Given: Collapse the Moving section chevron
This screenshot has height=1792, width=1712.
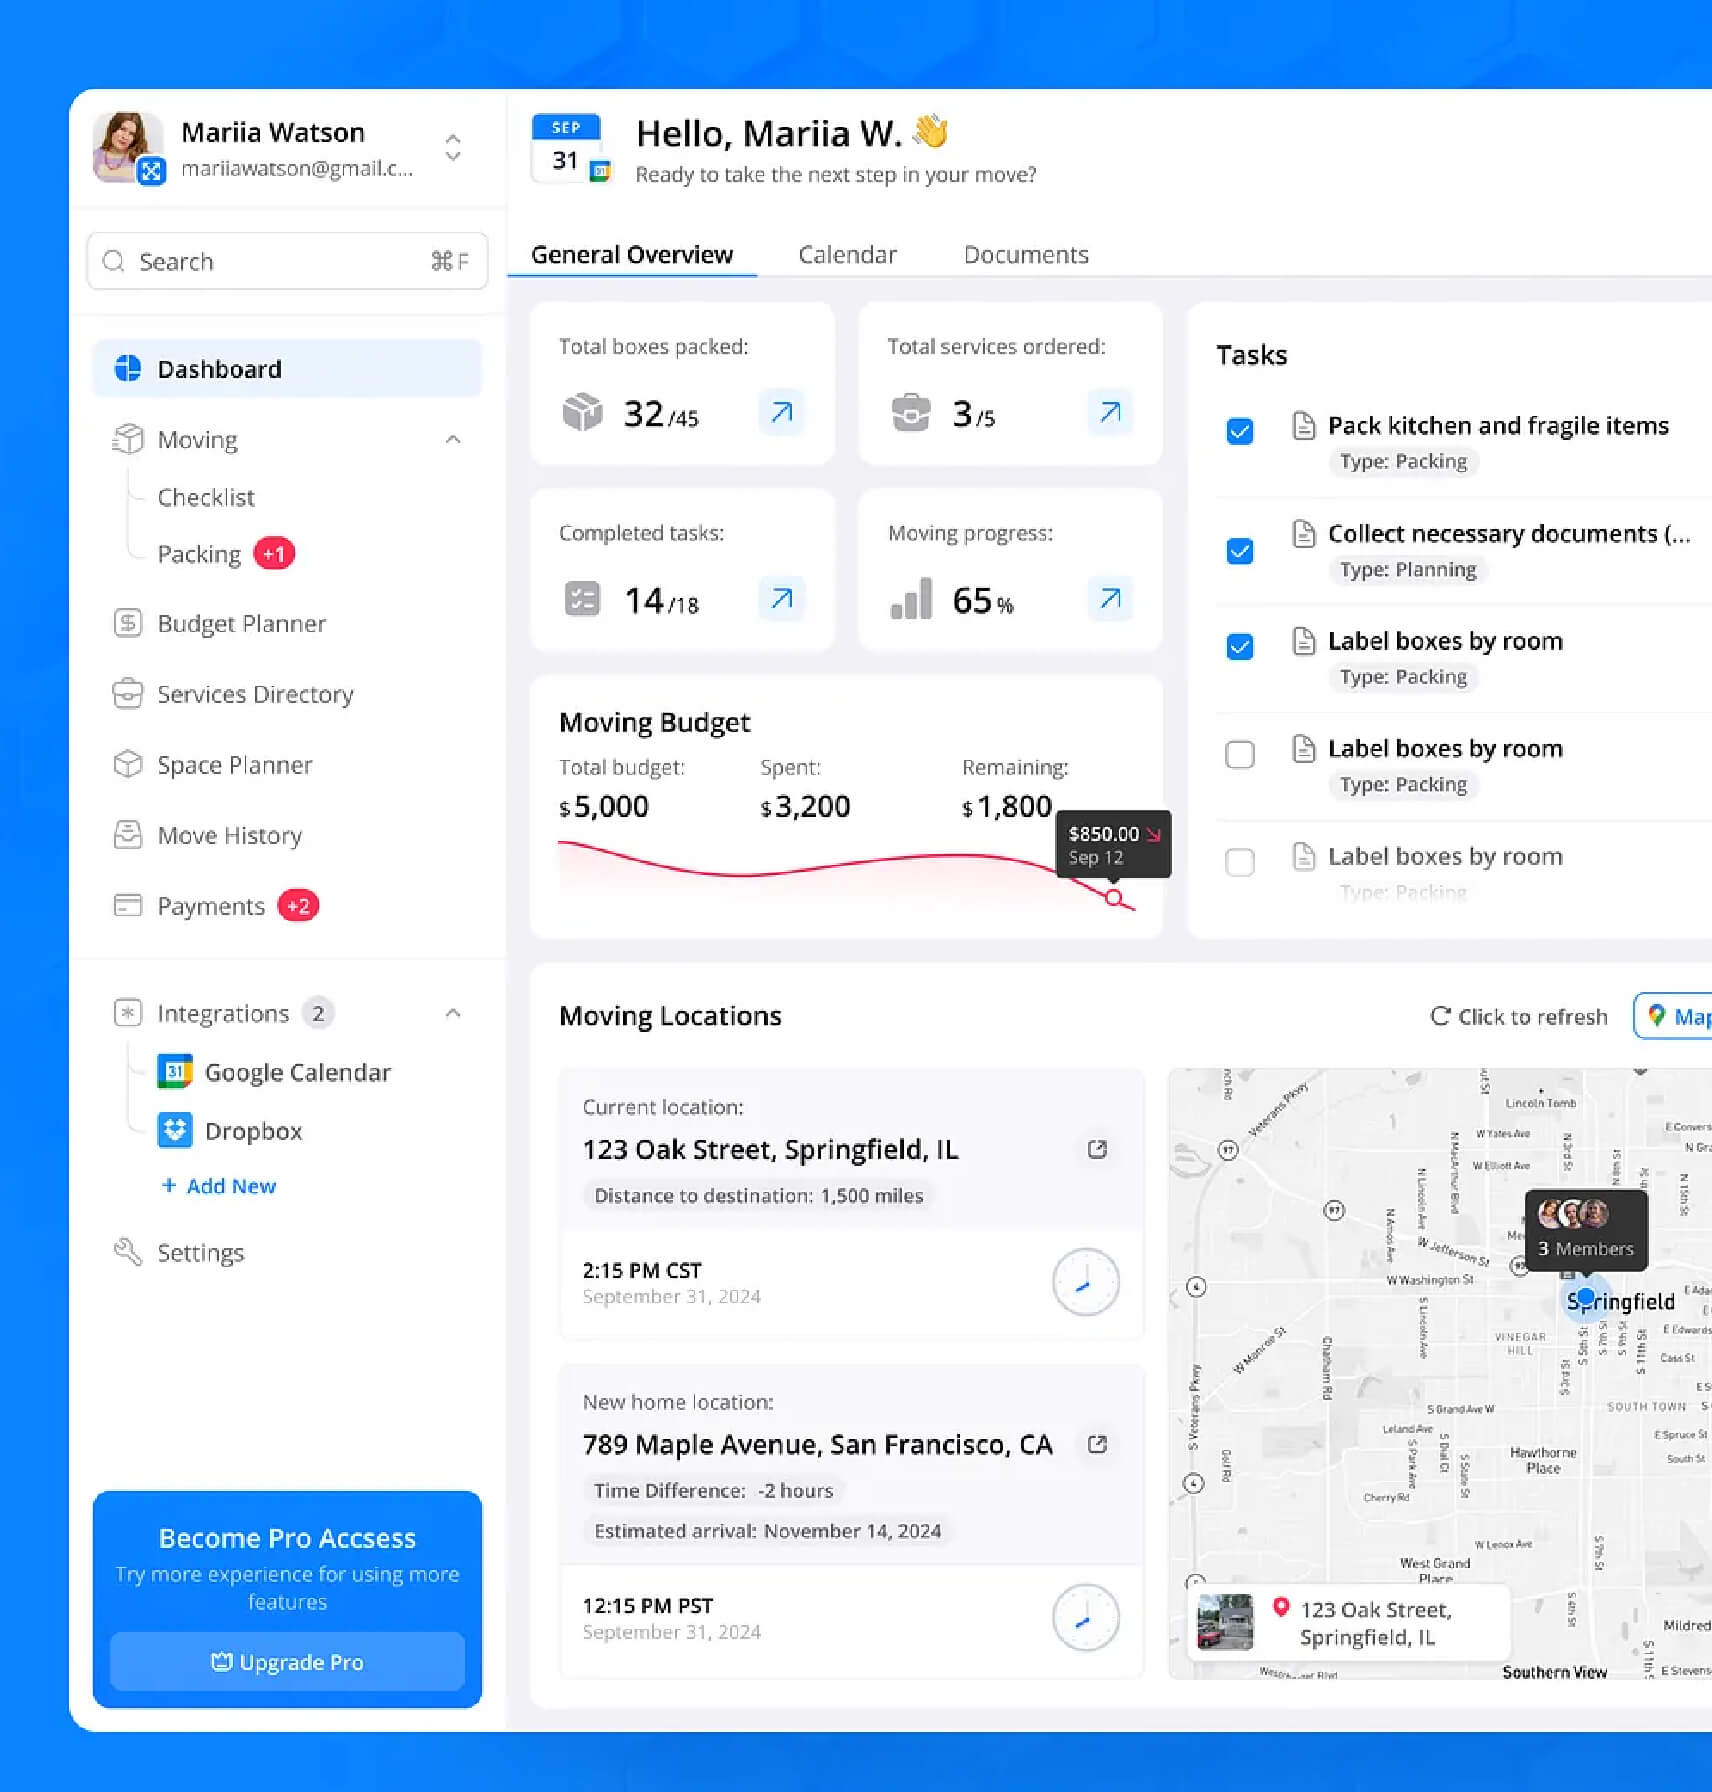Looking at the screenshot, I should [x=453, y=439].
